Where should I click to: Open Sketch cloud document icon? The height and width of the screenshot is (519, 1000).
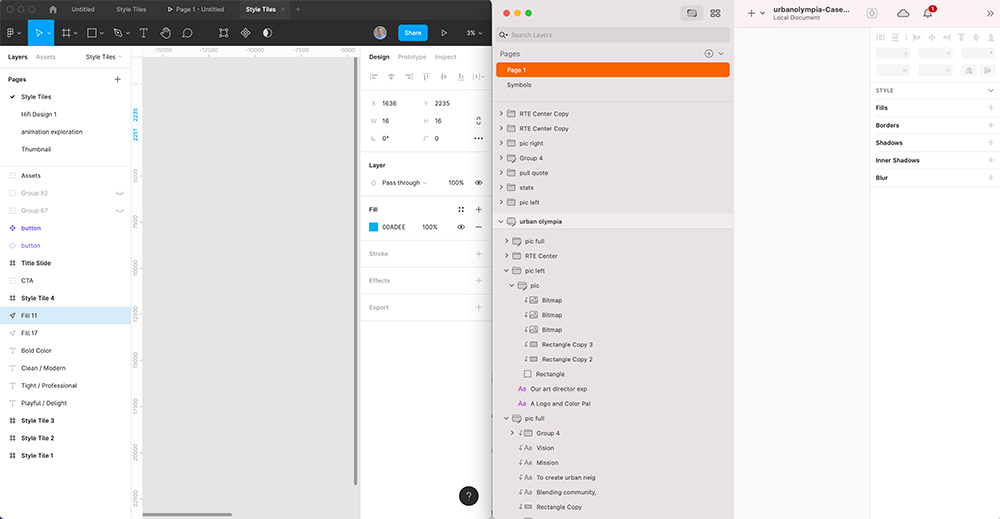pyautogui.click(x=903, y=13)
